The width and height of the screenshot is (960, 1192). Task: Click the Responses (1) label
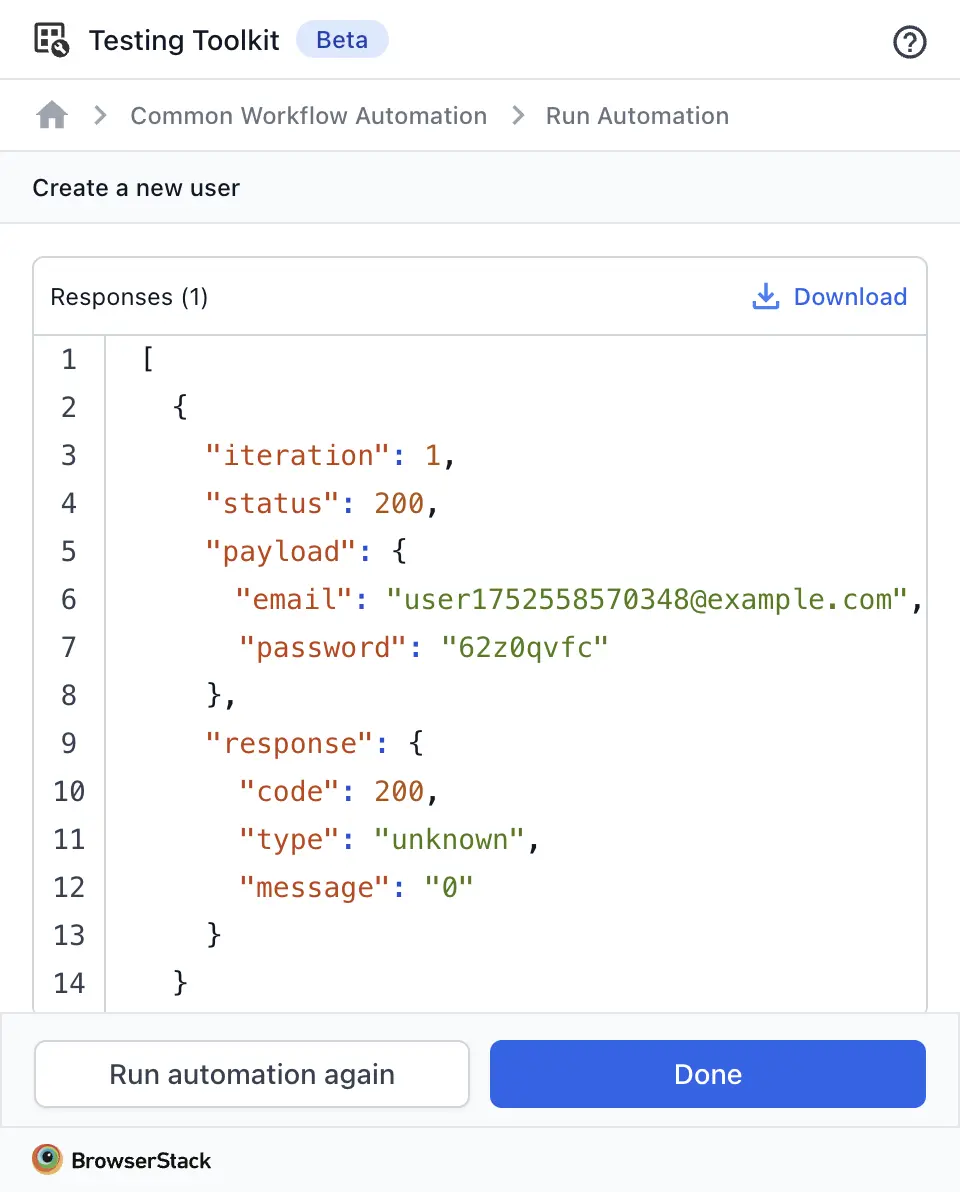pyautogui.click(x=129, y=296)
